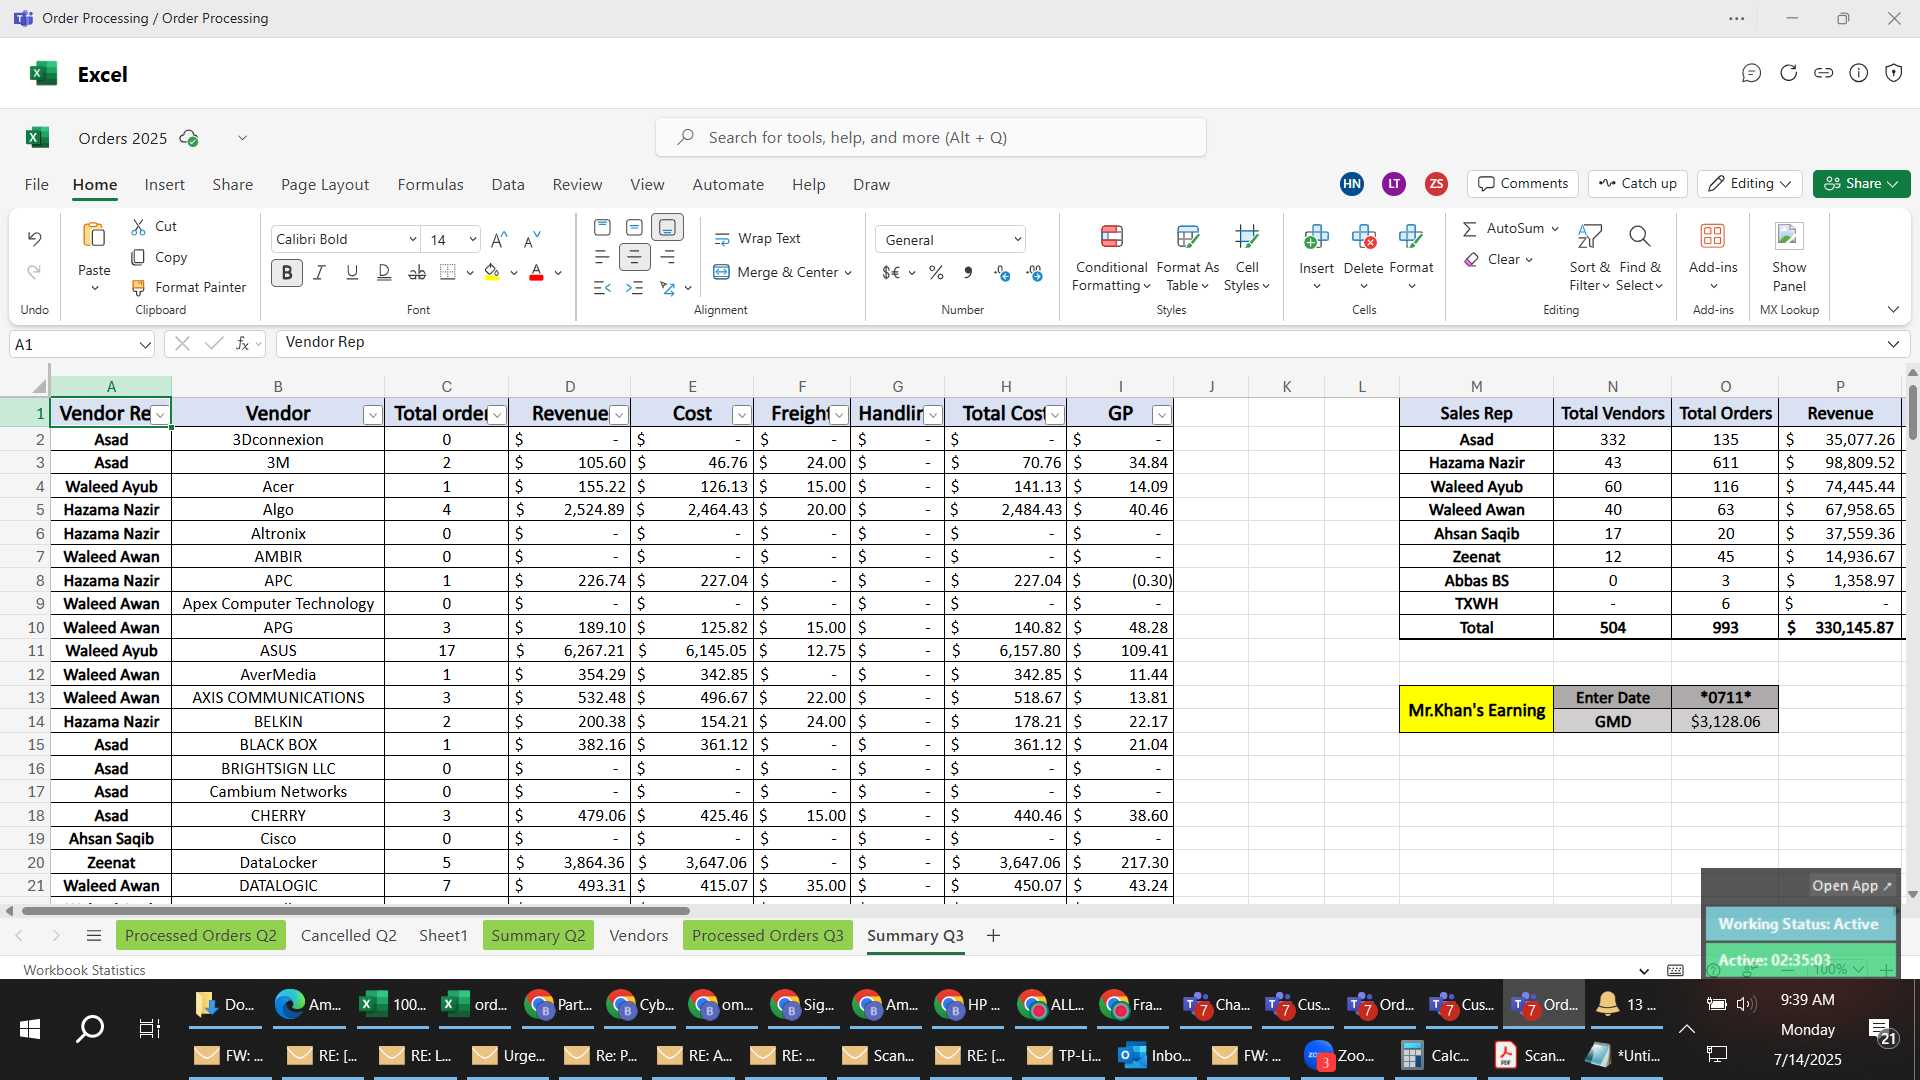1920x1080 pixels.
Task: Expand the Name Box dropdown
Action: pos(145,344)
